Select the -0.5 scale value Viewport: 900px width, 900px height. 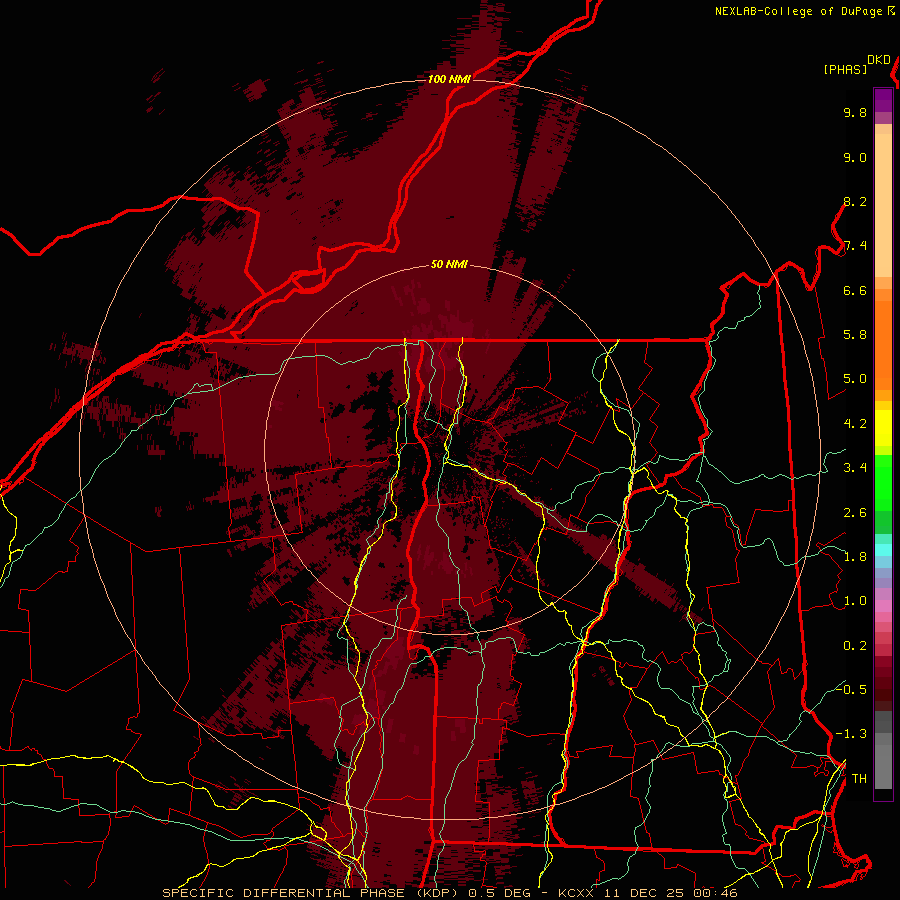click(x=851, y=689)
